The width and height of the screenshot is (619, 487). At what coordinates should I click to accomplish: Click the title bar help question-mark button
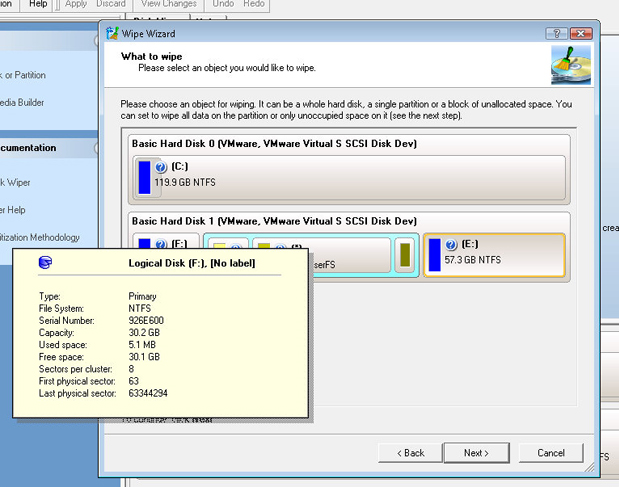pos(554,33)
